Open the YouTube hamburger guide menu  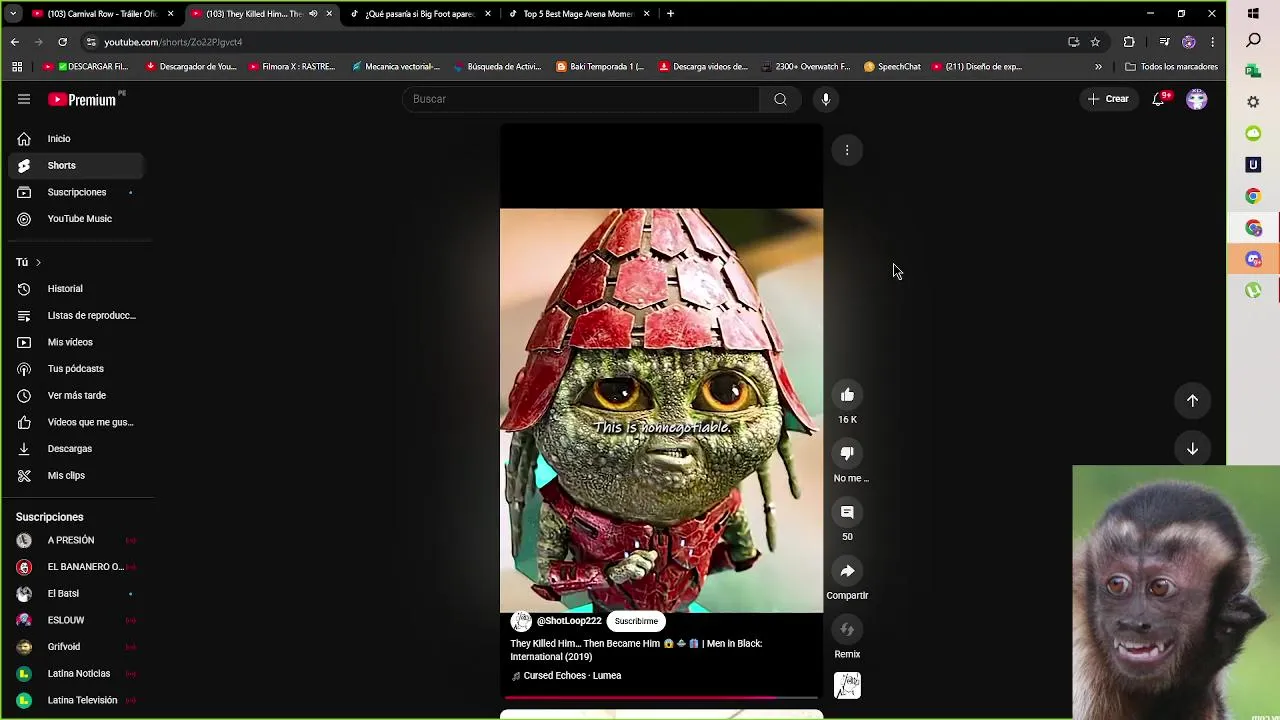(24, 99)
